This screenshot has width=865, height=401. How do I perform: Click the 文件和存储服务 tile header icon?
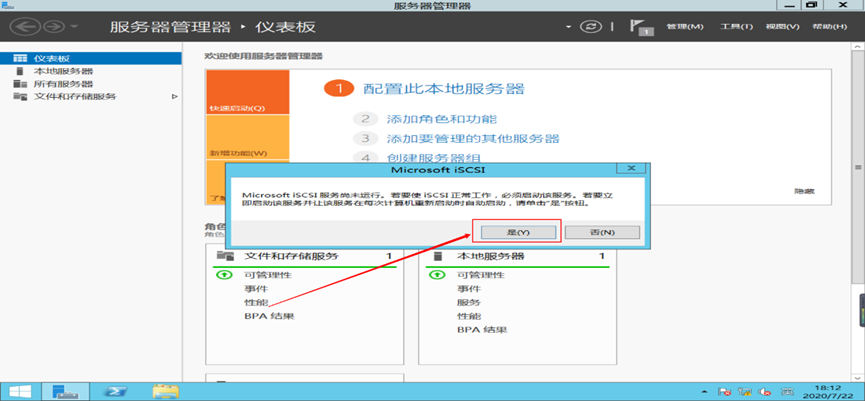tap(225, 256)
